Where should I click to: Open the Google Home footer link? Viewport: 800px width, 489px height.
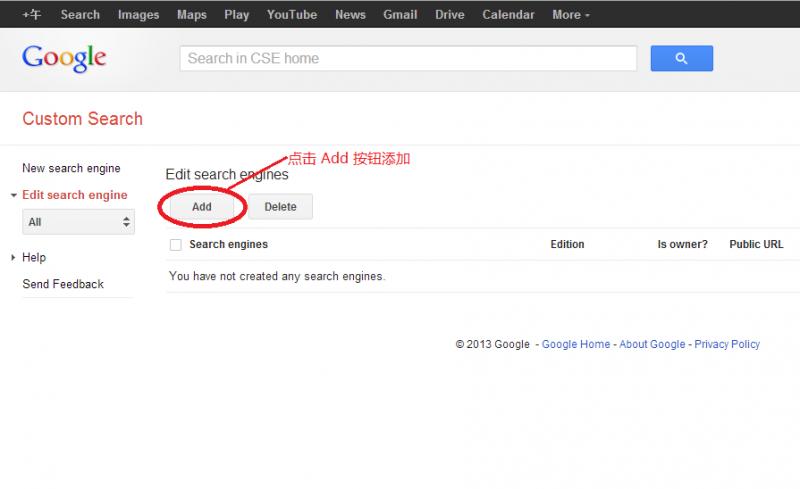pyautogui.click(x=575, y=344)
